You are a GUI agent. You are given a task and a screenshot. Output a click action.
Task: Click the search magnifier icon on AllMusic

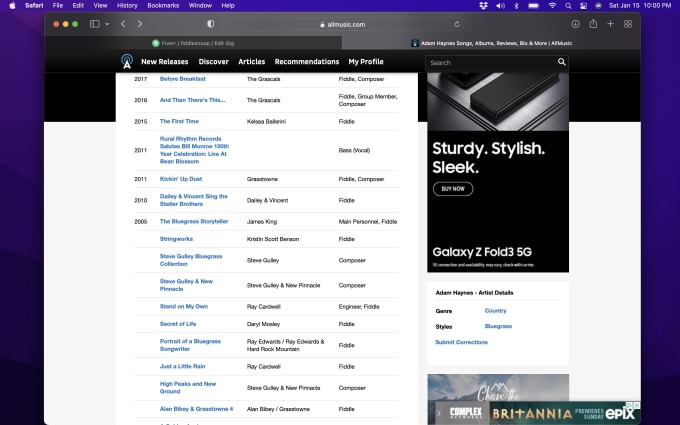click(x=561, y=62)
